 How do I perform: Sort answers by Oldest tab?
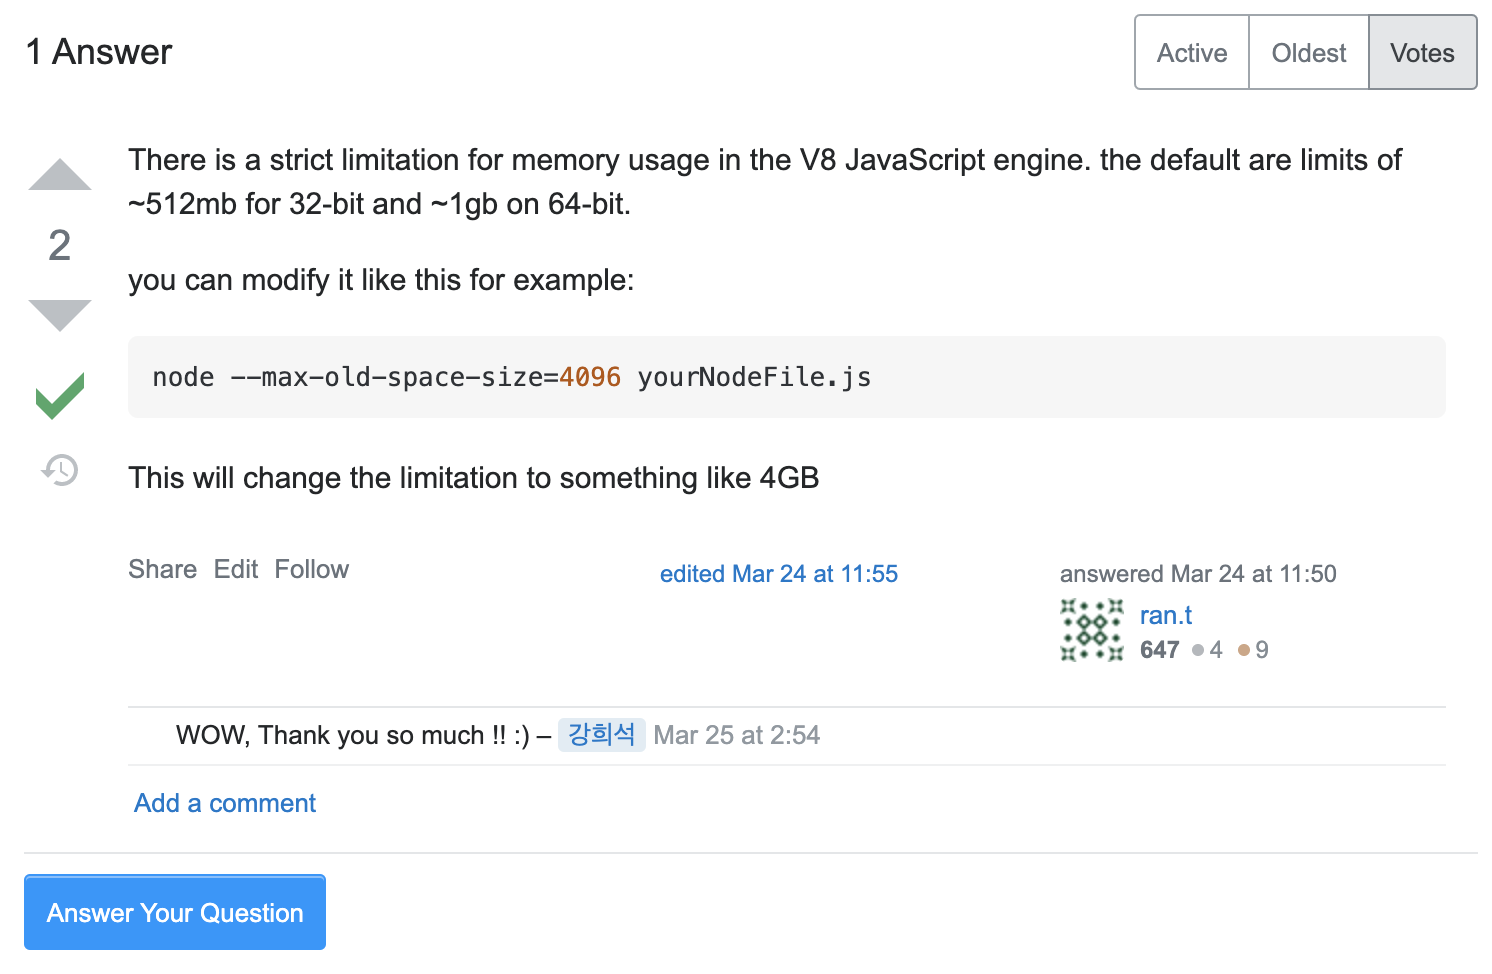pyautogui.click(x=1308, y=53)
